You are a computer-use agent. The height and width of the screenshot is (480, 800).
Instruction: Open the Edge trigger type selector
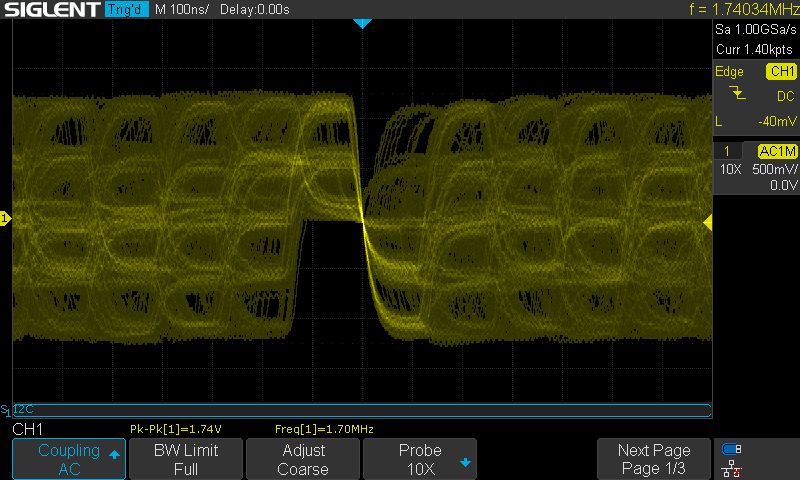728,72
